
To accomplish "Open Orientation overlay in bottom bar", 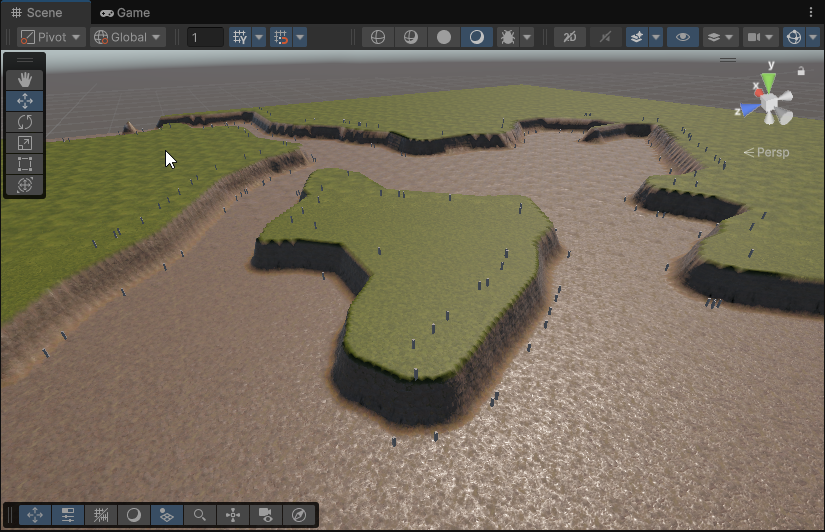I will [233, 515].
